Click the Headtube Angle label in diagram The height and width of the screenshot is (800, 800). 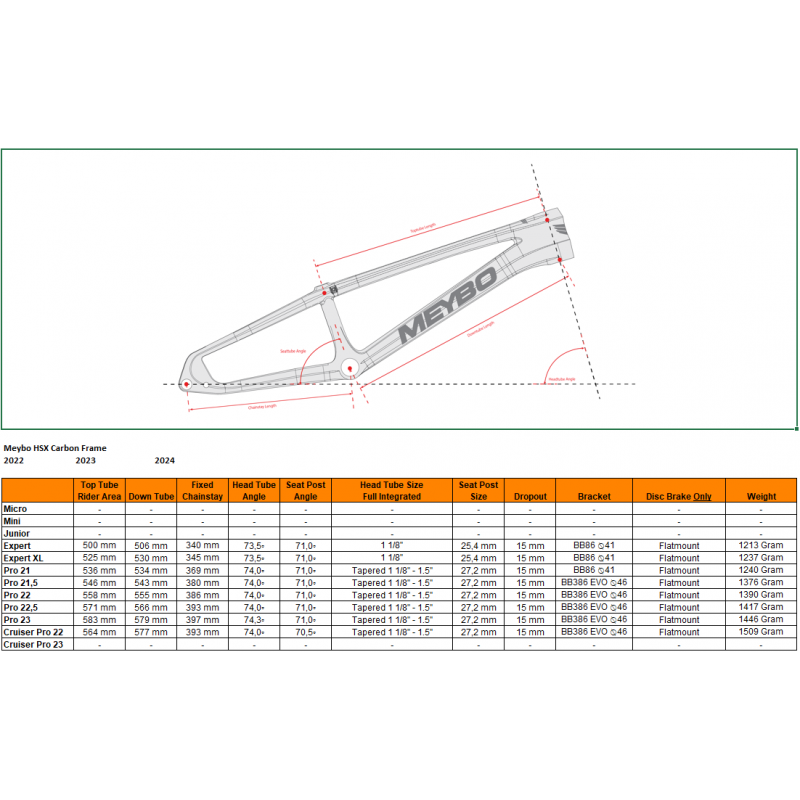pyautogui.click(x=562, y=379)
